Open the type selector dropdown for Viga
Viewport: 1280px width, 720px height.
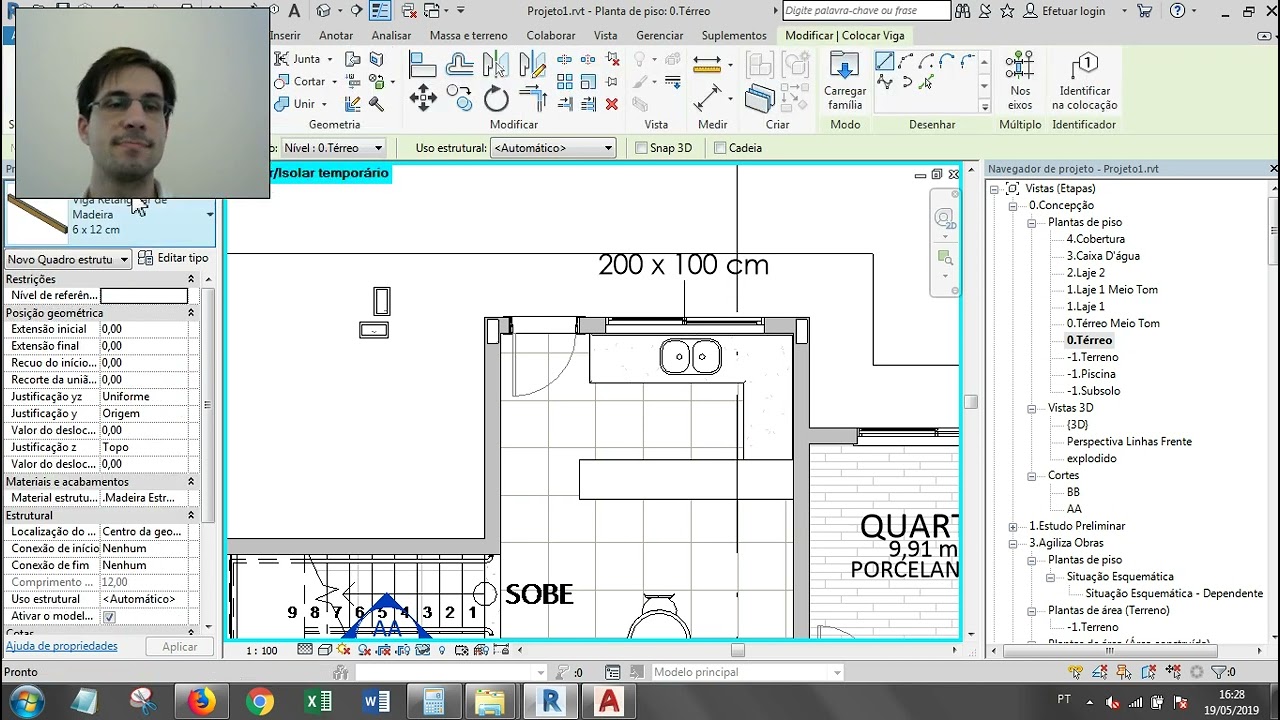pos(210,214)
